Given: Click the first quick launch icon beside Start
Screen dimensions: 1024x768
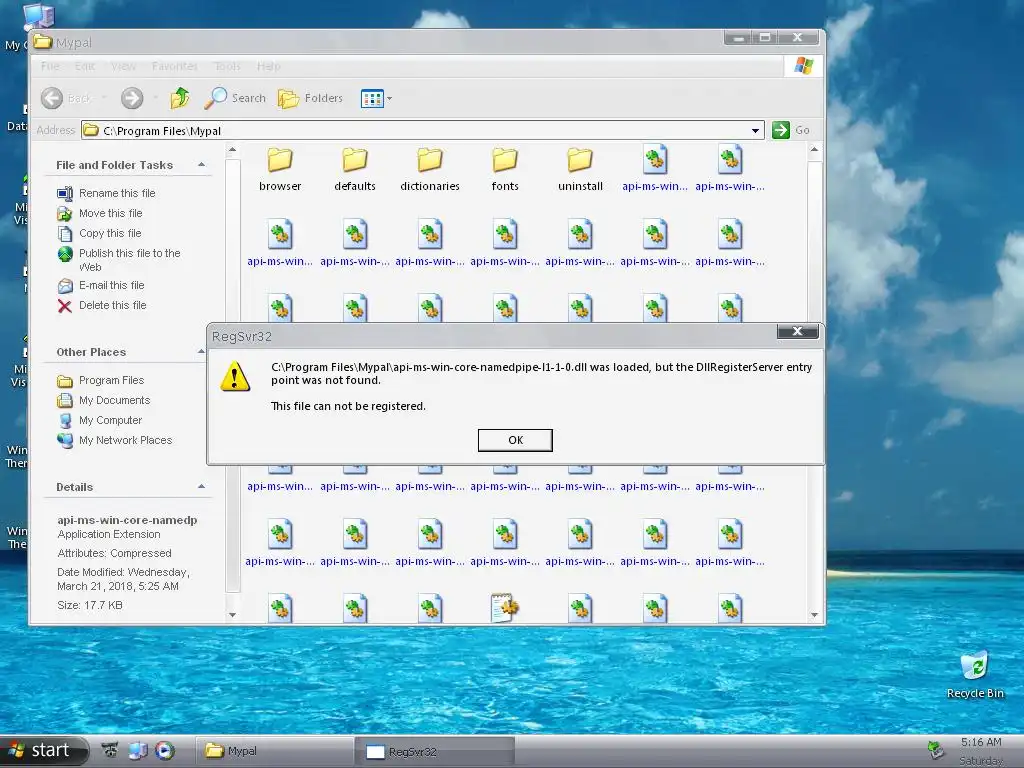Looking at the screenshot, I should point(110,750).
